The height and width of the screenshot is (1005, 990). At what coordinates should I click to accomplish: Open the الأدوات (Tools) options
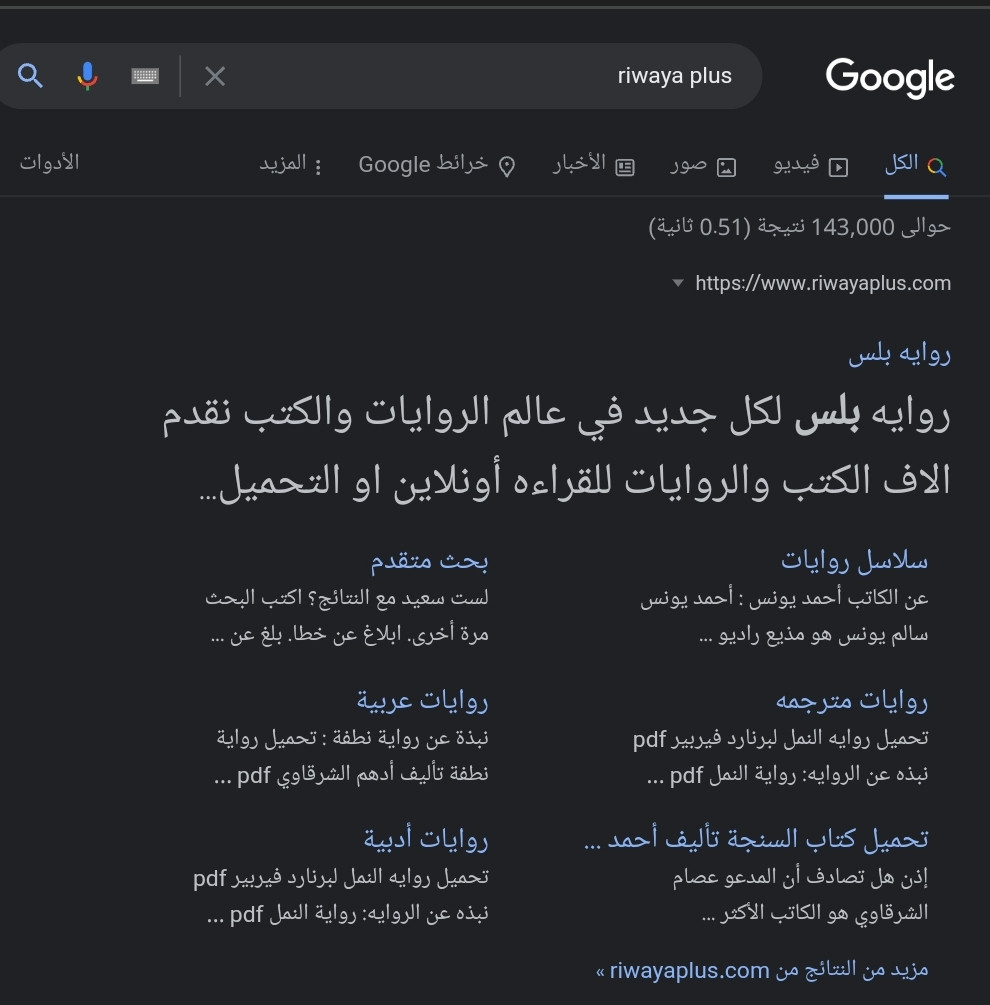tap(49, 162)
